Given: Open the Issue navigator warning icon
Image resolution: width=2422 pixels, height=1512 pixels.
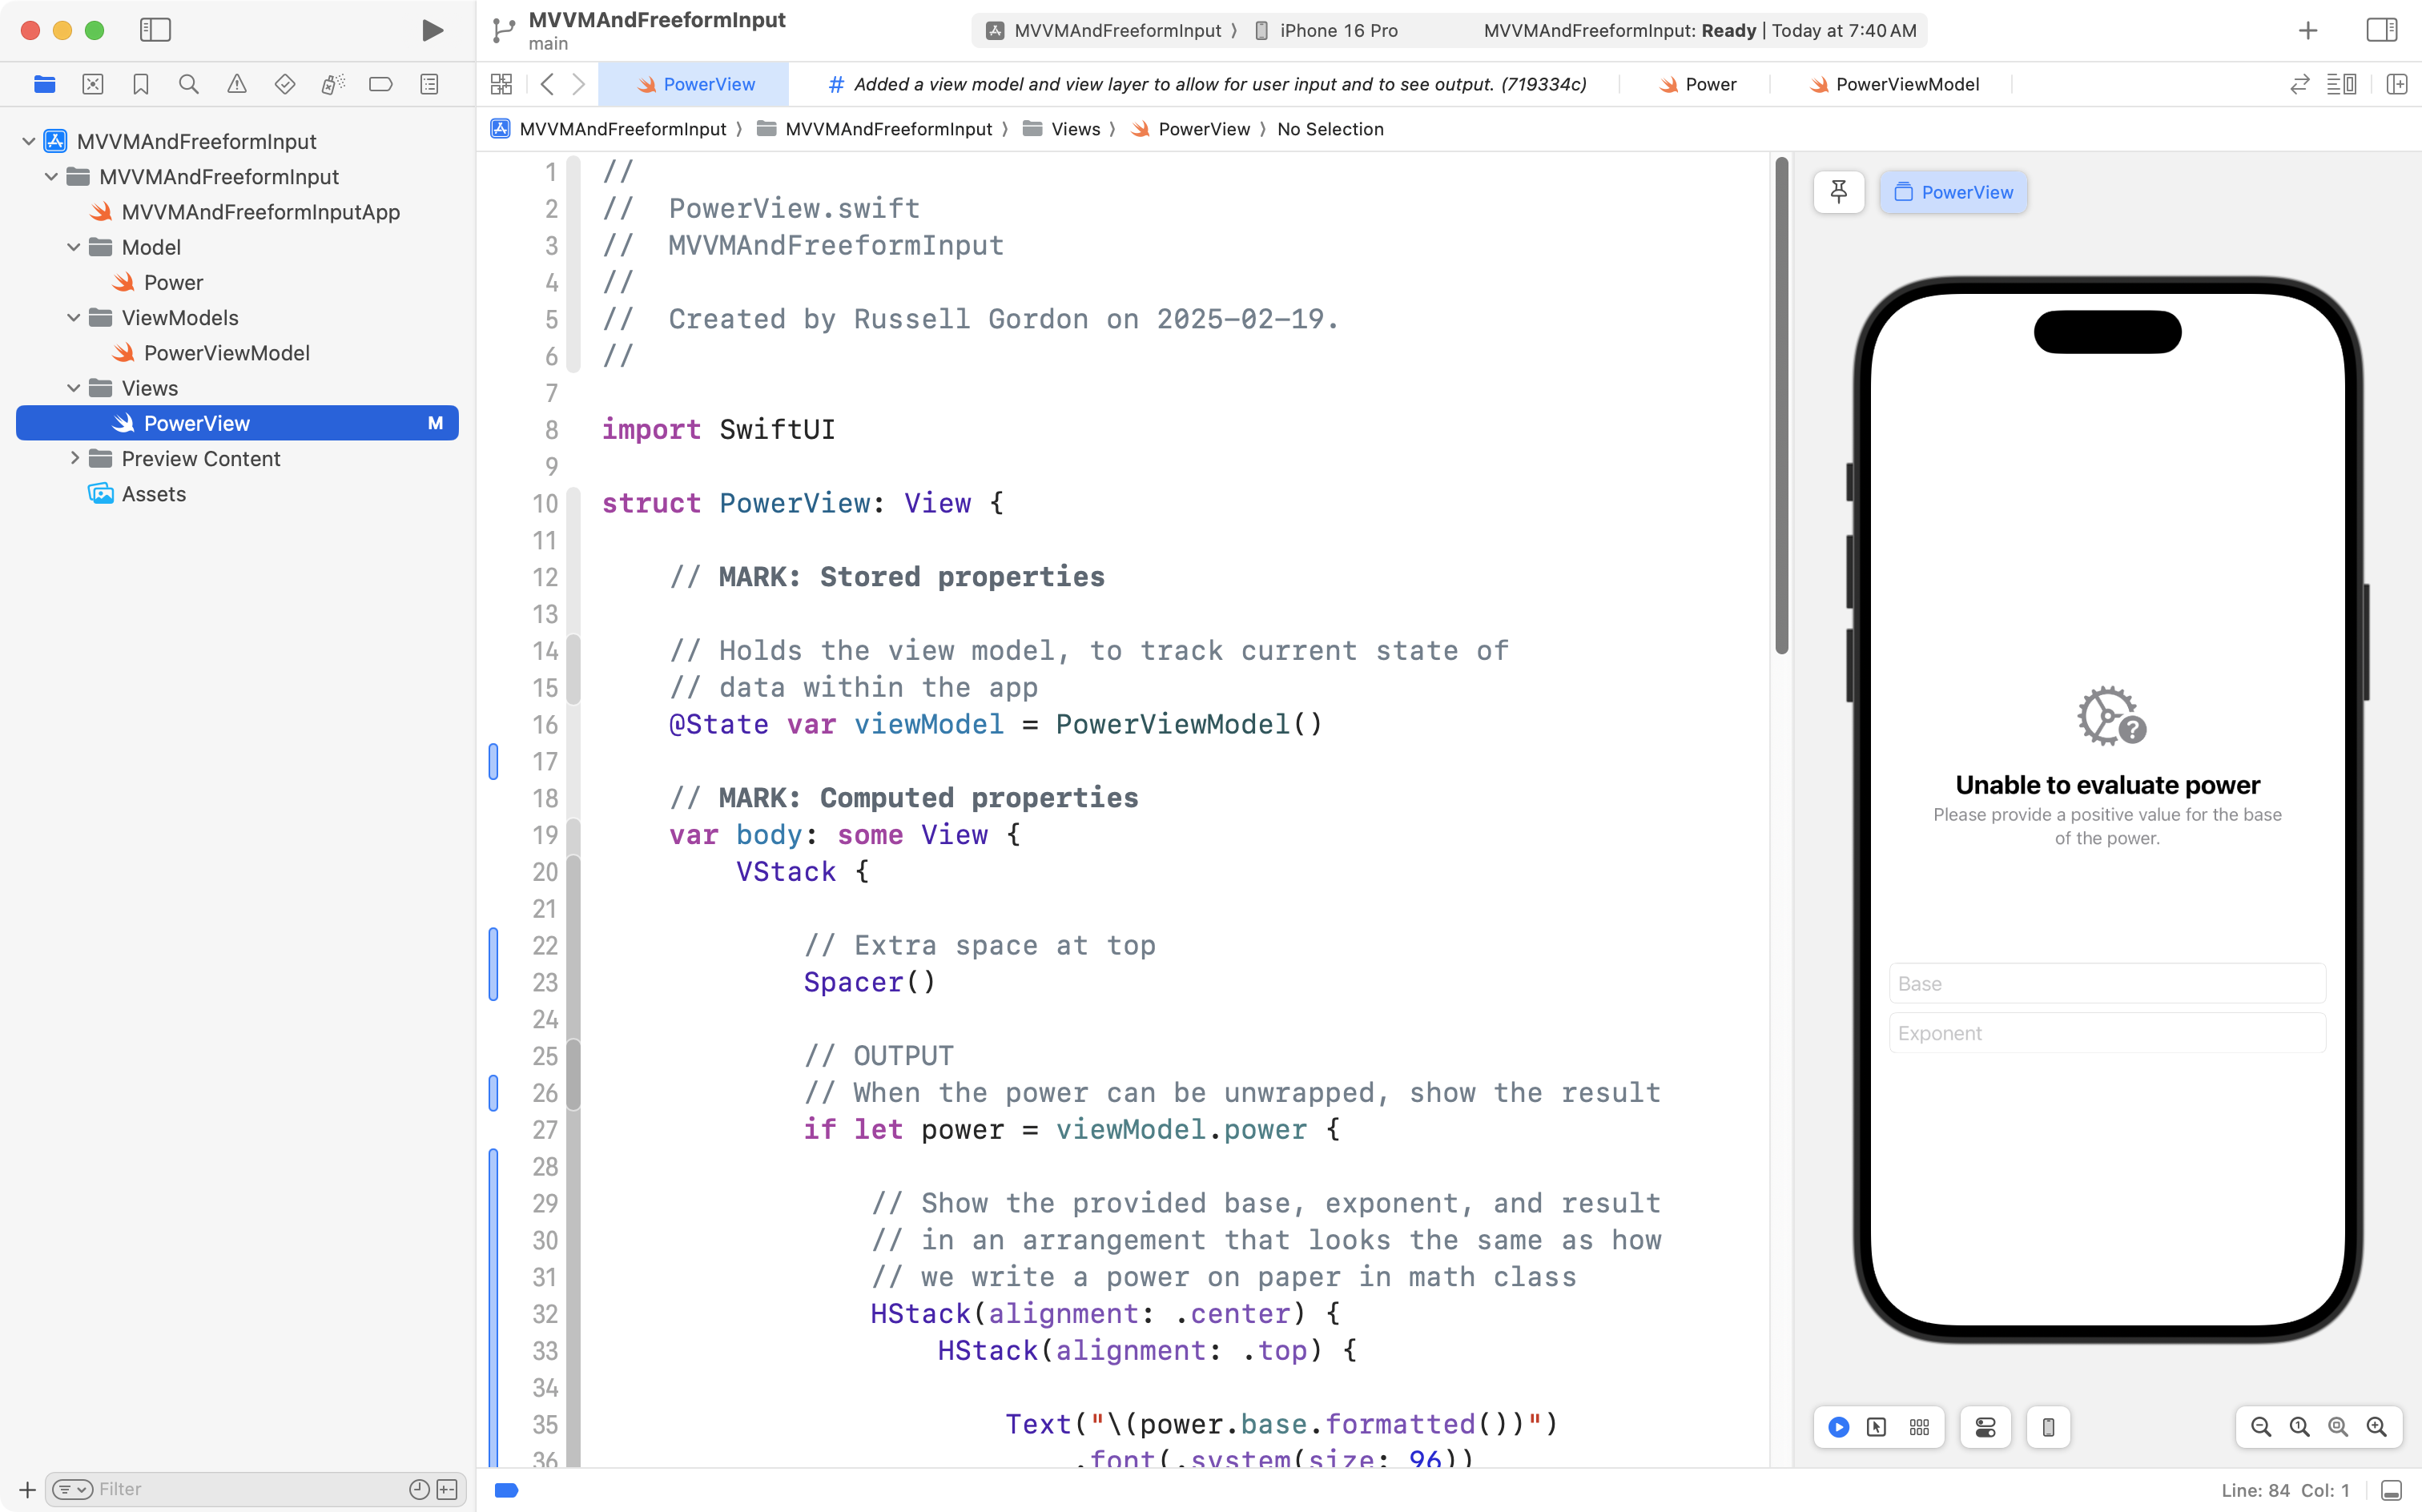Looking at the screenshot, I should click(237, 84).
